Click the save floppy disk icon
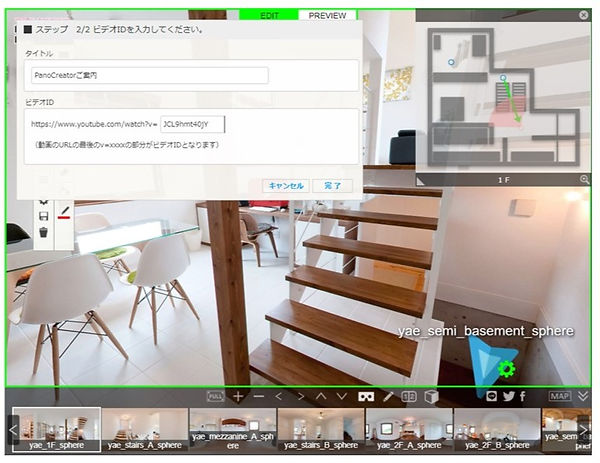The width and height of the screenshot is (600, 463). (43, 215)
